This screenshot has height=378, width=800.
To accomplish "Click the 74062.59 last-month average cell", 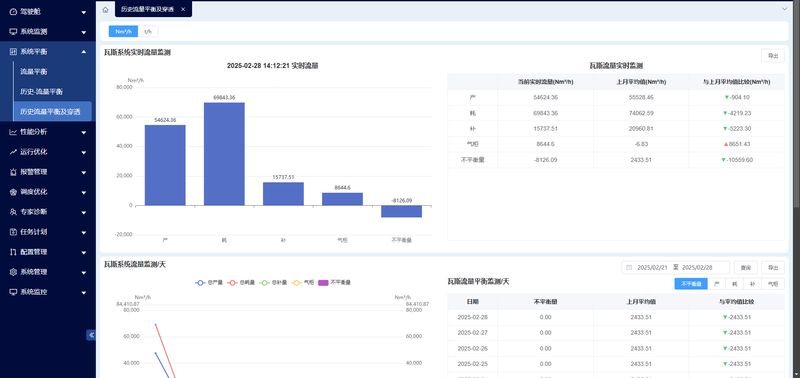I will click(x=641, y=113).
